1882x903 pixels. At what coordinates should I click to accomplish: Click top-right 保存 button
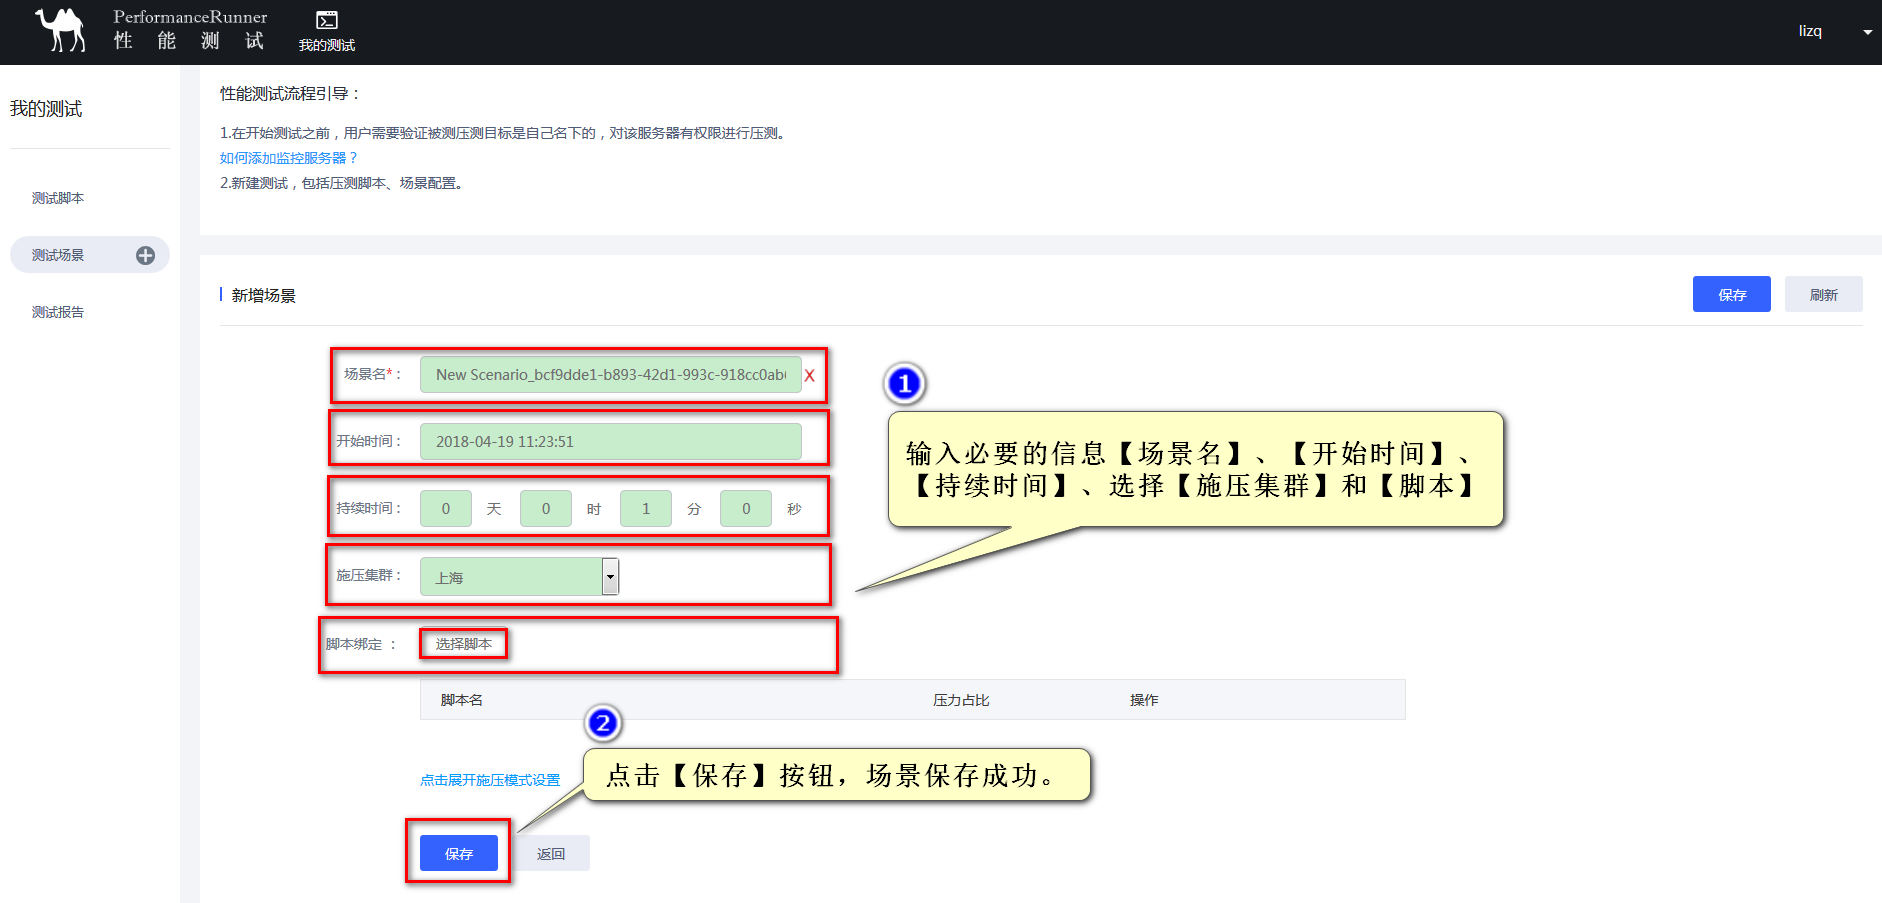click(x=1731, y=295)
